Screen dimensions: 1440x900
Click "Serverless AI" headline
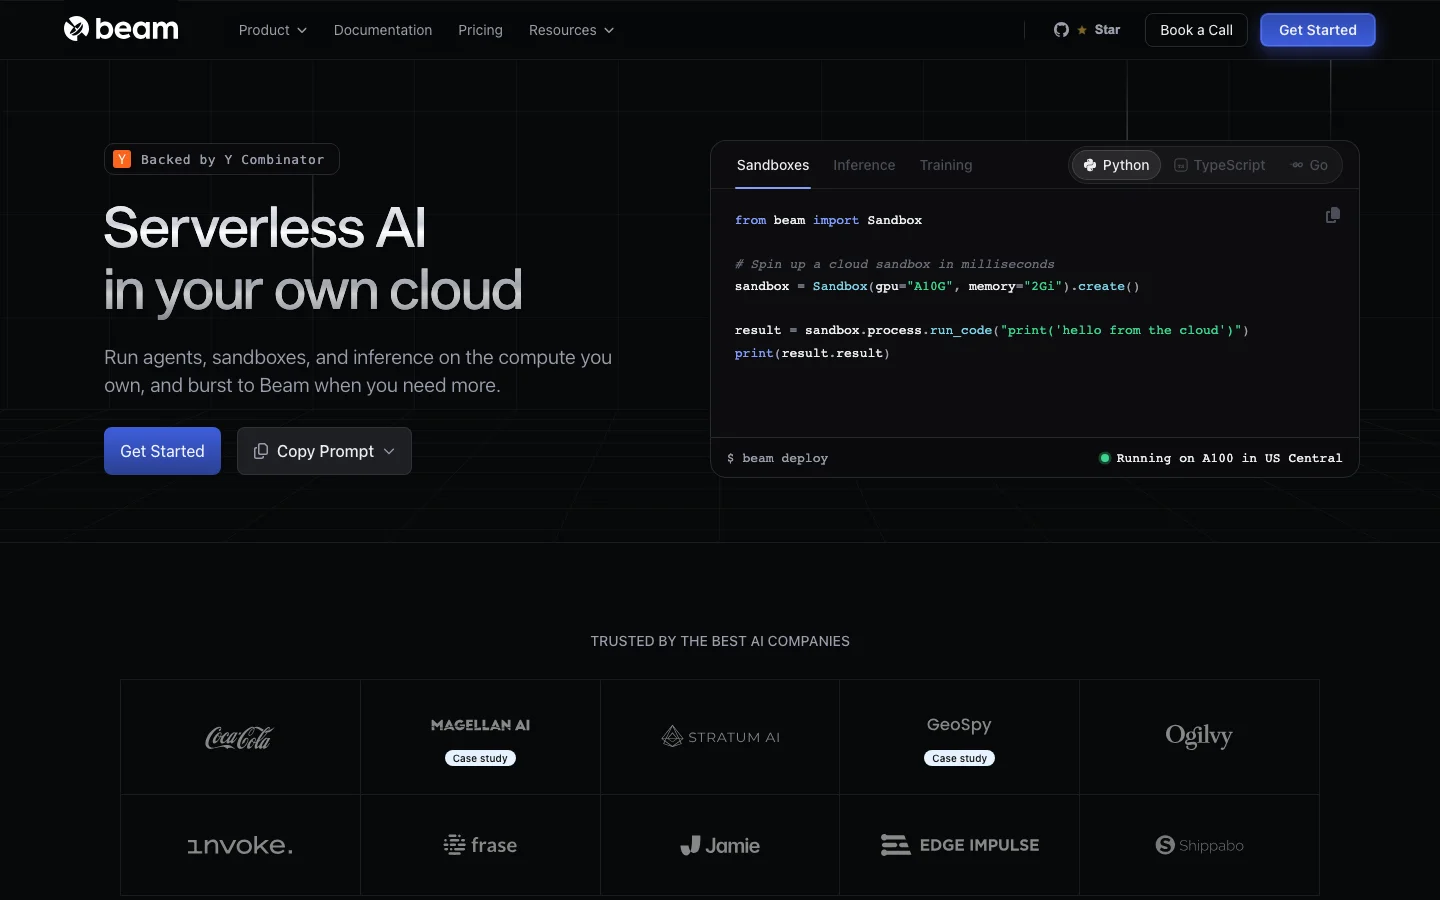pyautogui.click(x=265, y=227)
